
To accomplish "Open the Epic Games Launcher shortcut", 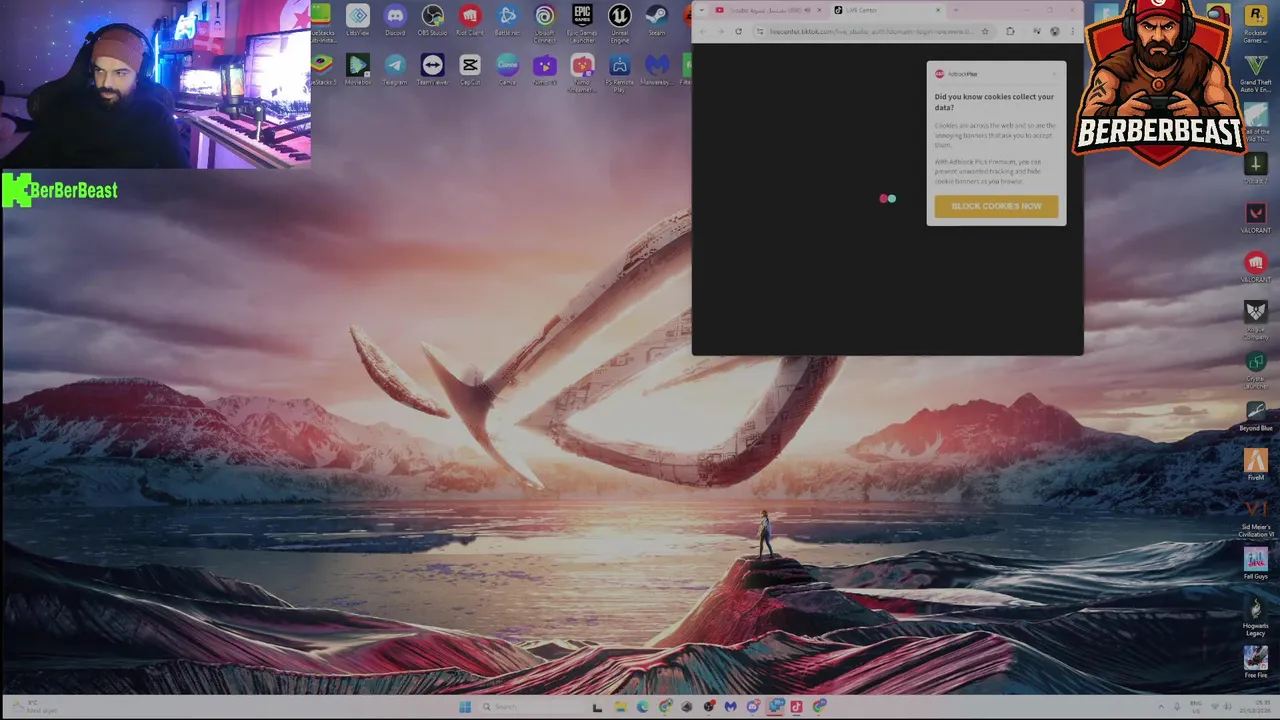I will tap(582, 22).
